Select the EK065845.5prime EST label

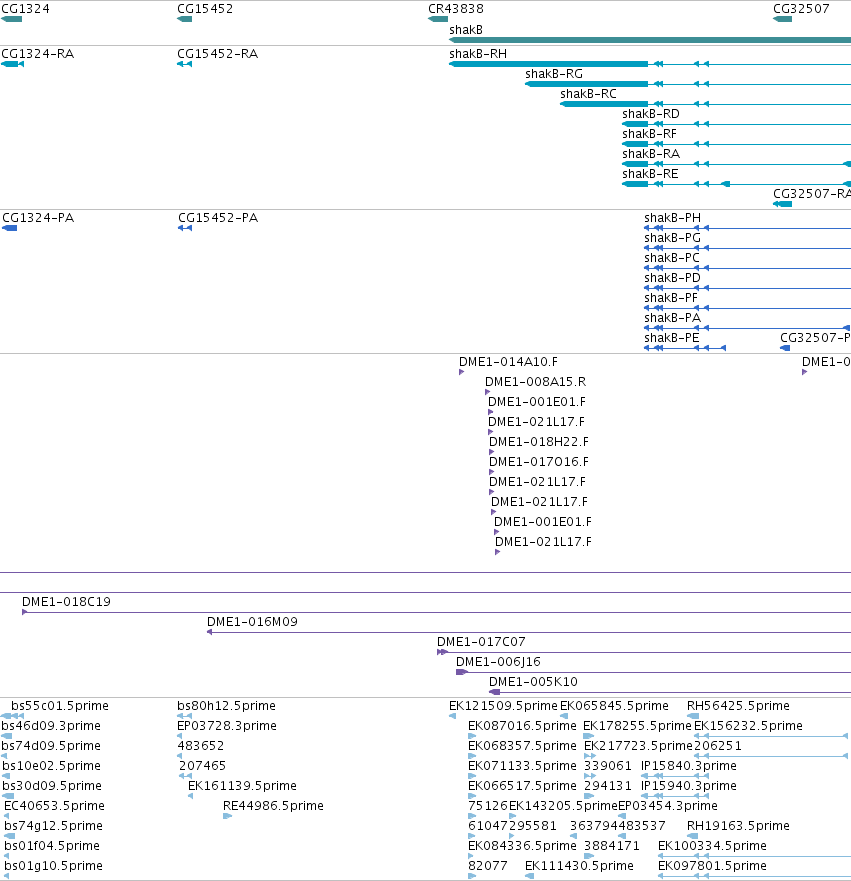pyautogui.click(x=615, y=706)
